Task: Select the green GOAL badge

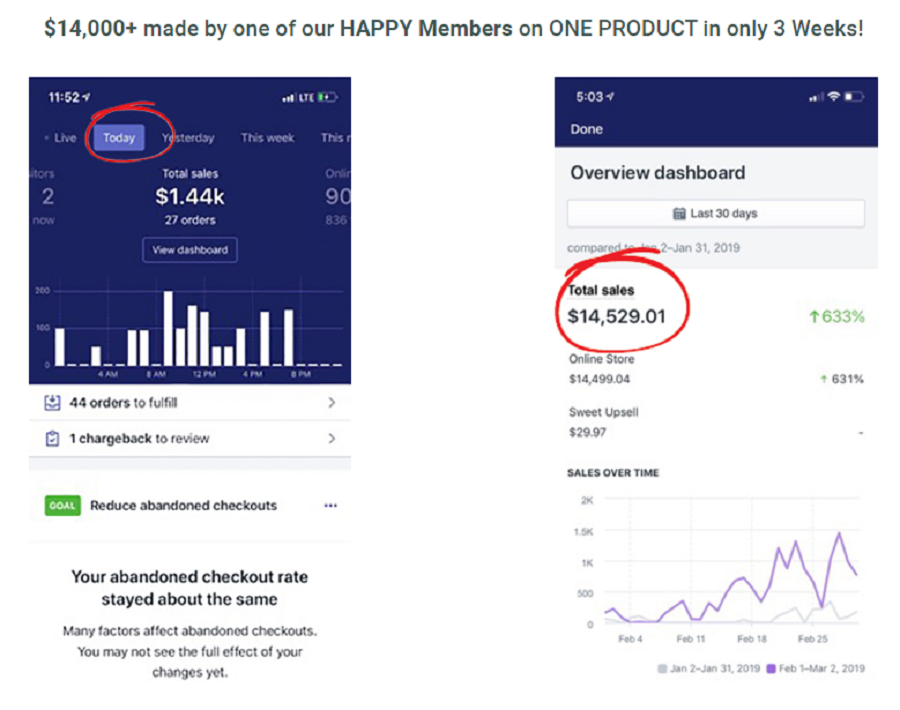Action: click(62, 506)
